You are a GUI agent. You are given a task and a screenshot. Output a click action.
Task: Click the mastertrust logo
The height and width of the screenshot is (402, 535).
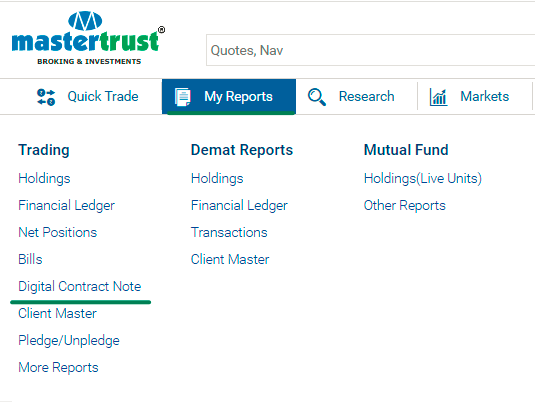[x=88, y=38]
